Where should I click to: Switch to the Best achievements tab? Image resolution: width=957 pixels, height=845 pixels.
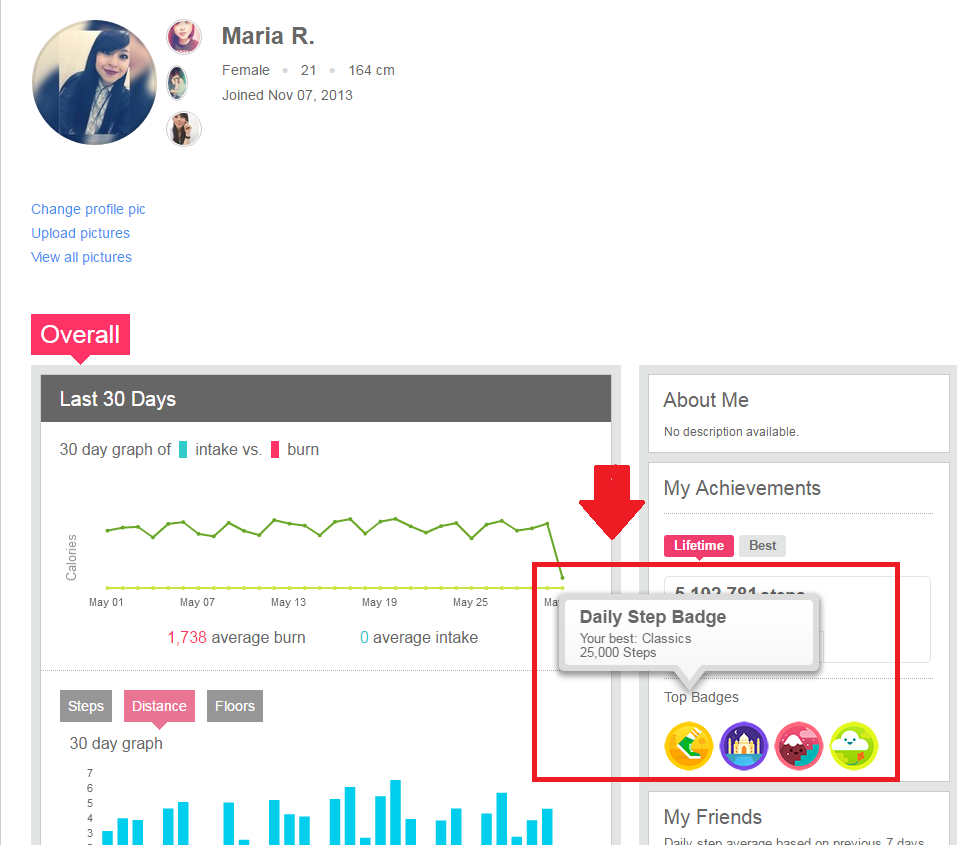pyautogui.click(x=762, y=546)
